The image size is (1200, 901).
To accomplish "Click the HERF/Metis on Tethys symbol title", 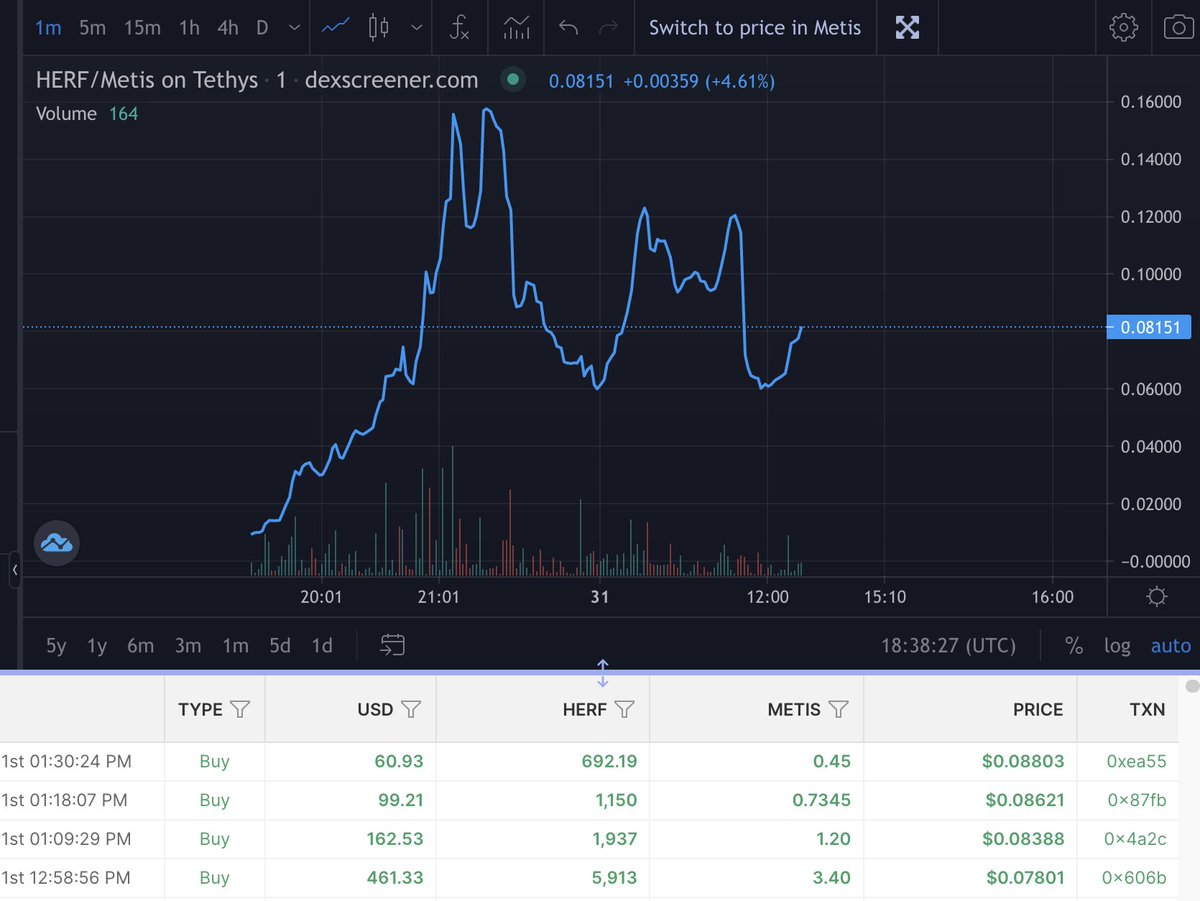I will click(147, 80).
